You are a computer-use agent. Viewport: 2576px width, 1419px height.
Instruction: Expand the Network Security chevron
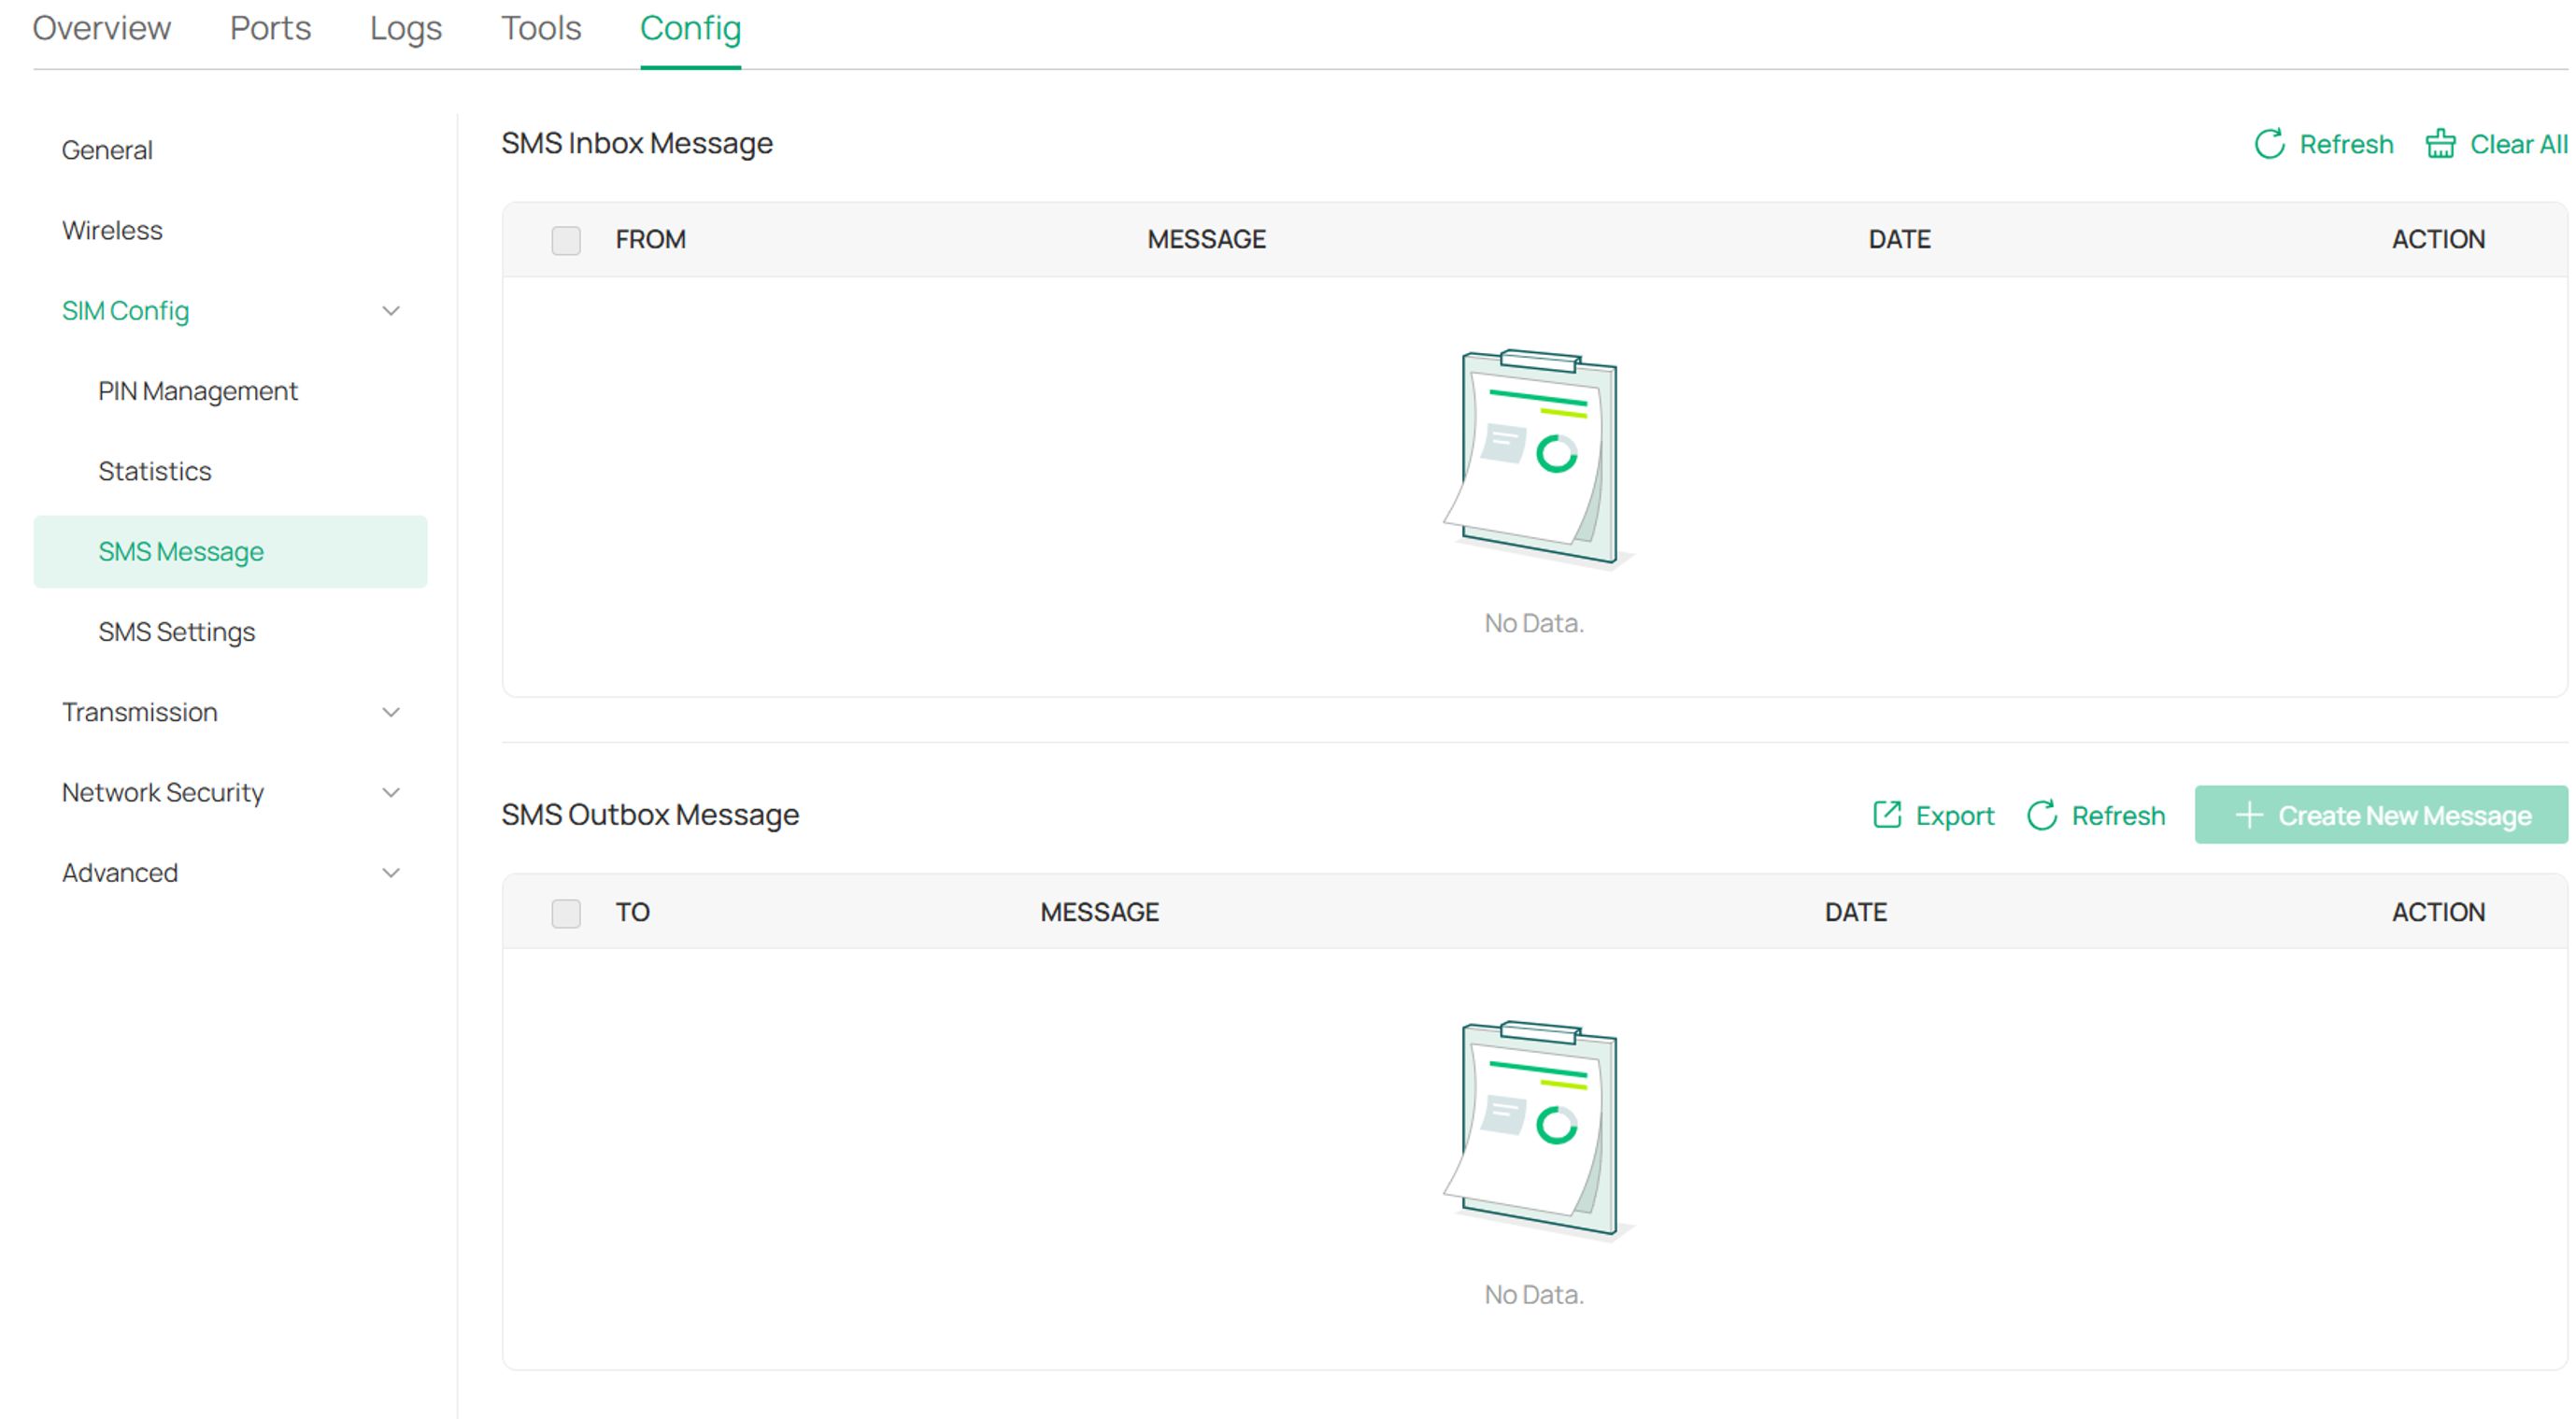(x=391, y=792)
